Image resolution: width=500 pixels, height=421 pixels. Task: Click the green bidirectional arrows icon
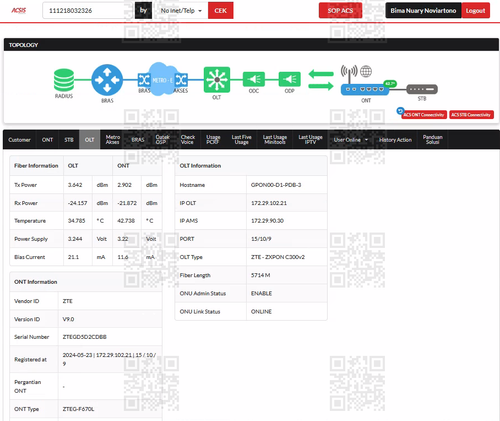point(321,80)
